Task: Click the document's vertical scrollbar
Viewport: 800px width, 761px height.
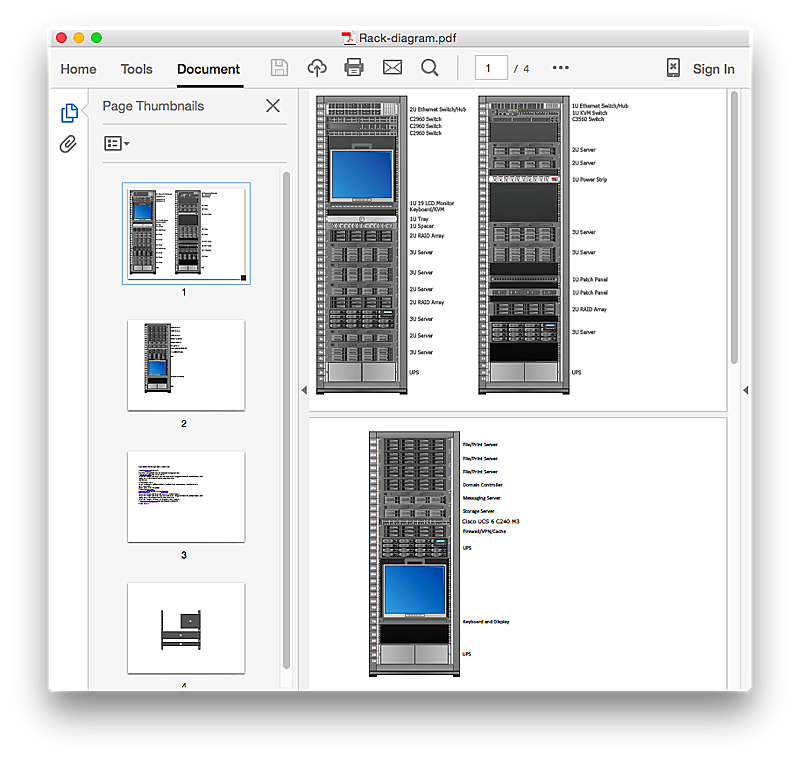Action: pos(734,225)
